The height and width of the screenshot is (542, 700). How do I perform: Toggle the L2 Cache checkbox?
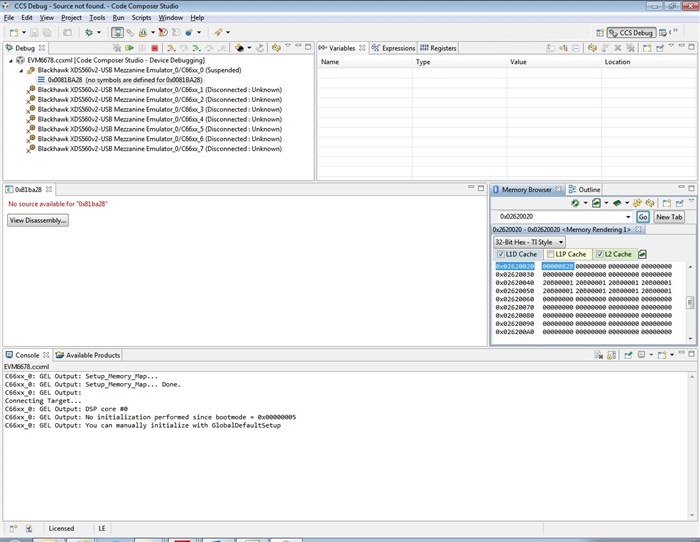tap(600, 254)
